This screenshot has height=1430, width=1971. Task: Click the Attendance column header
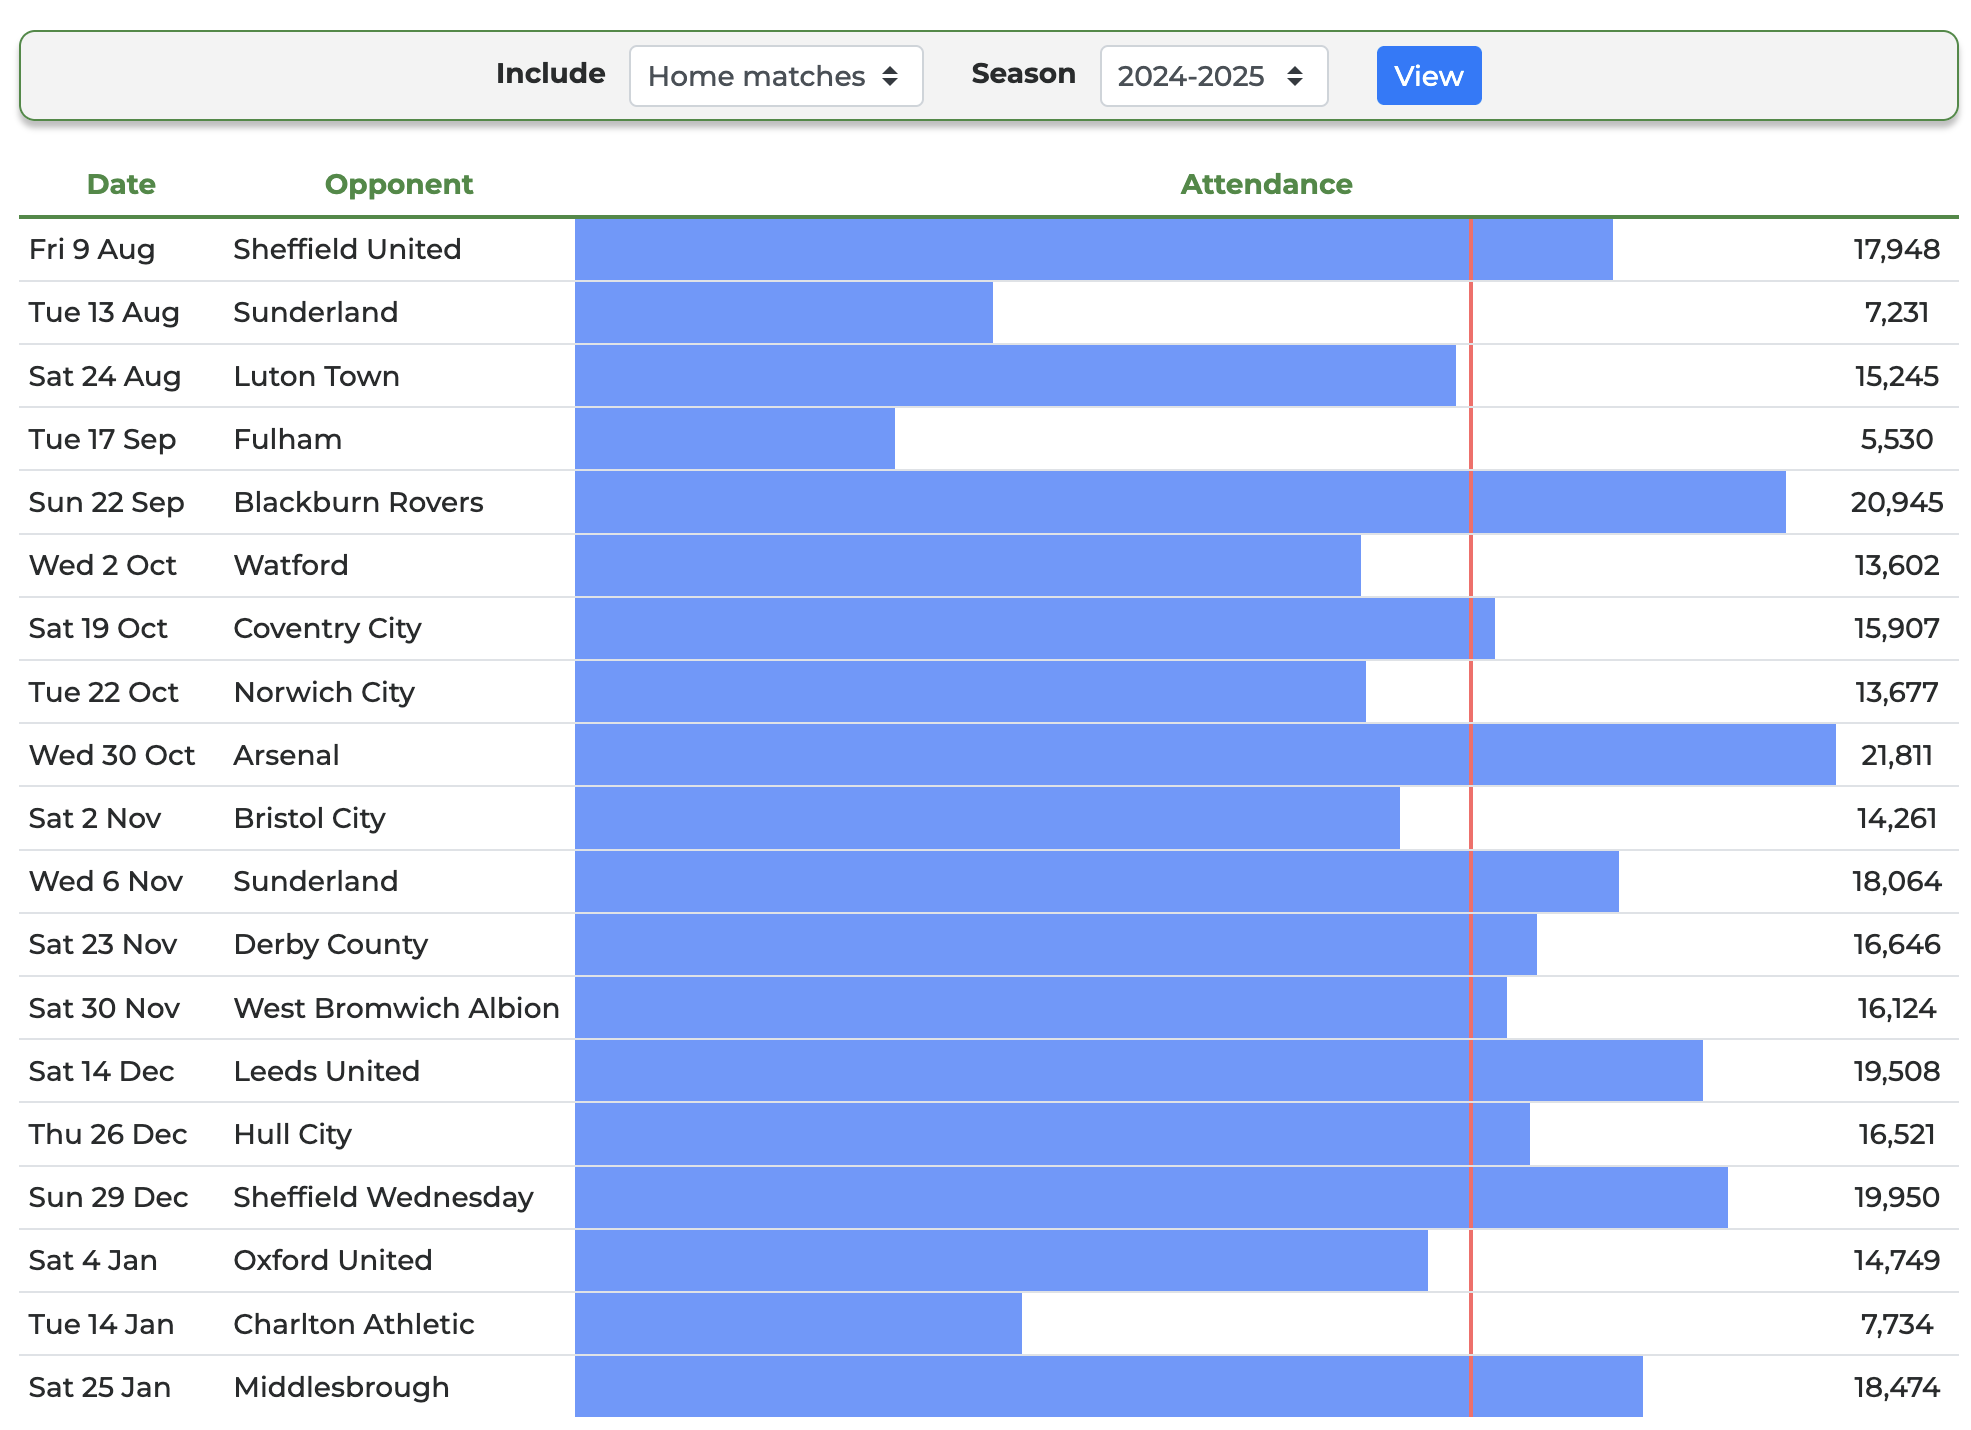tap(1266, 184)
